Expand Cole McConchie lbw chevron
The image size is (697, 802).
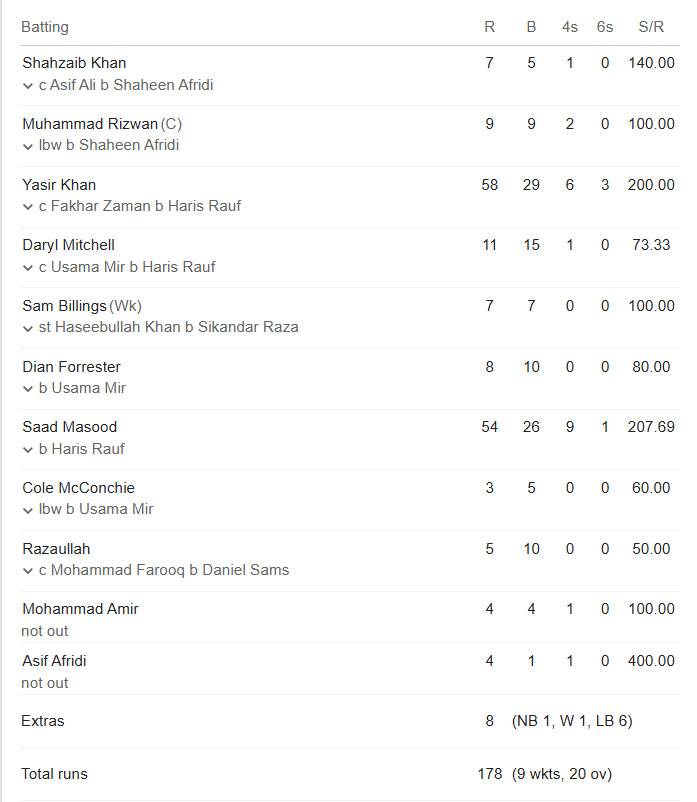pyautogui.click(x=28, y=510)
